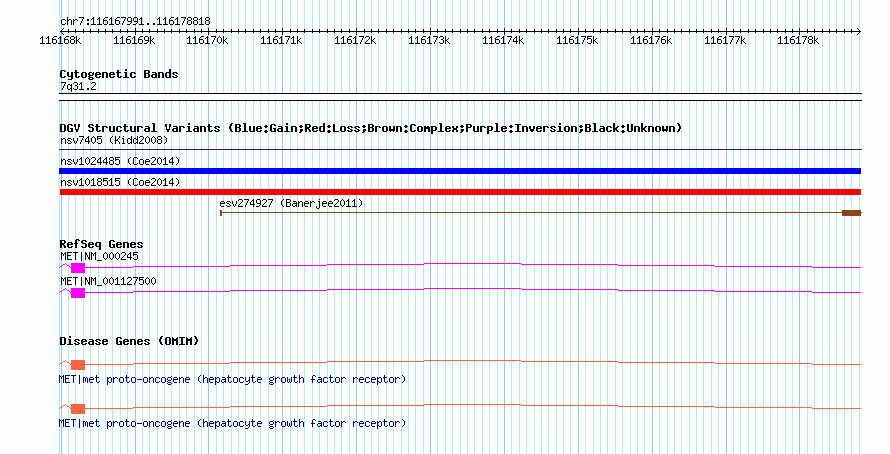Select the 116176k ruler tick label

click(x=651, y=40)
